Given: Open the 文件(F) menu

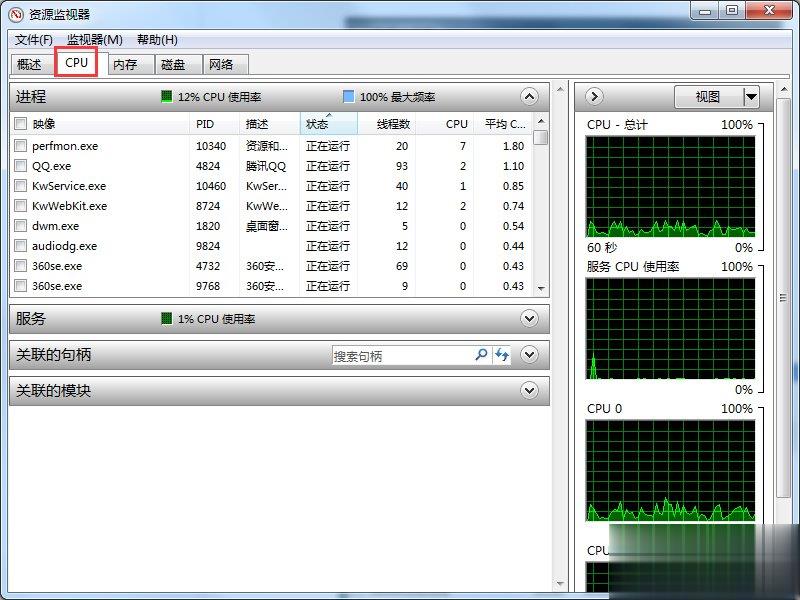Looking at the screenshot, I should pyautogui.click(x=34, y=40).
